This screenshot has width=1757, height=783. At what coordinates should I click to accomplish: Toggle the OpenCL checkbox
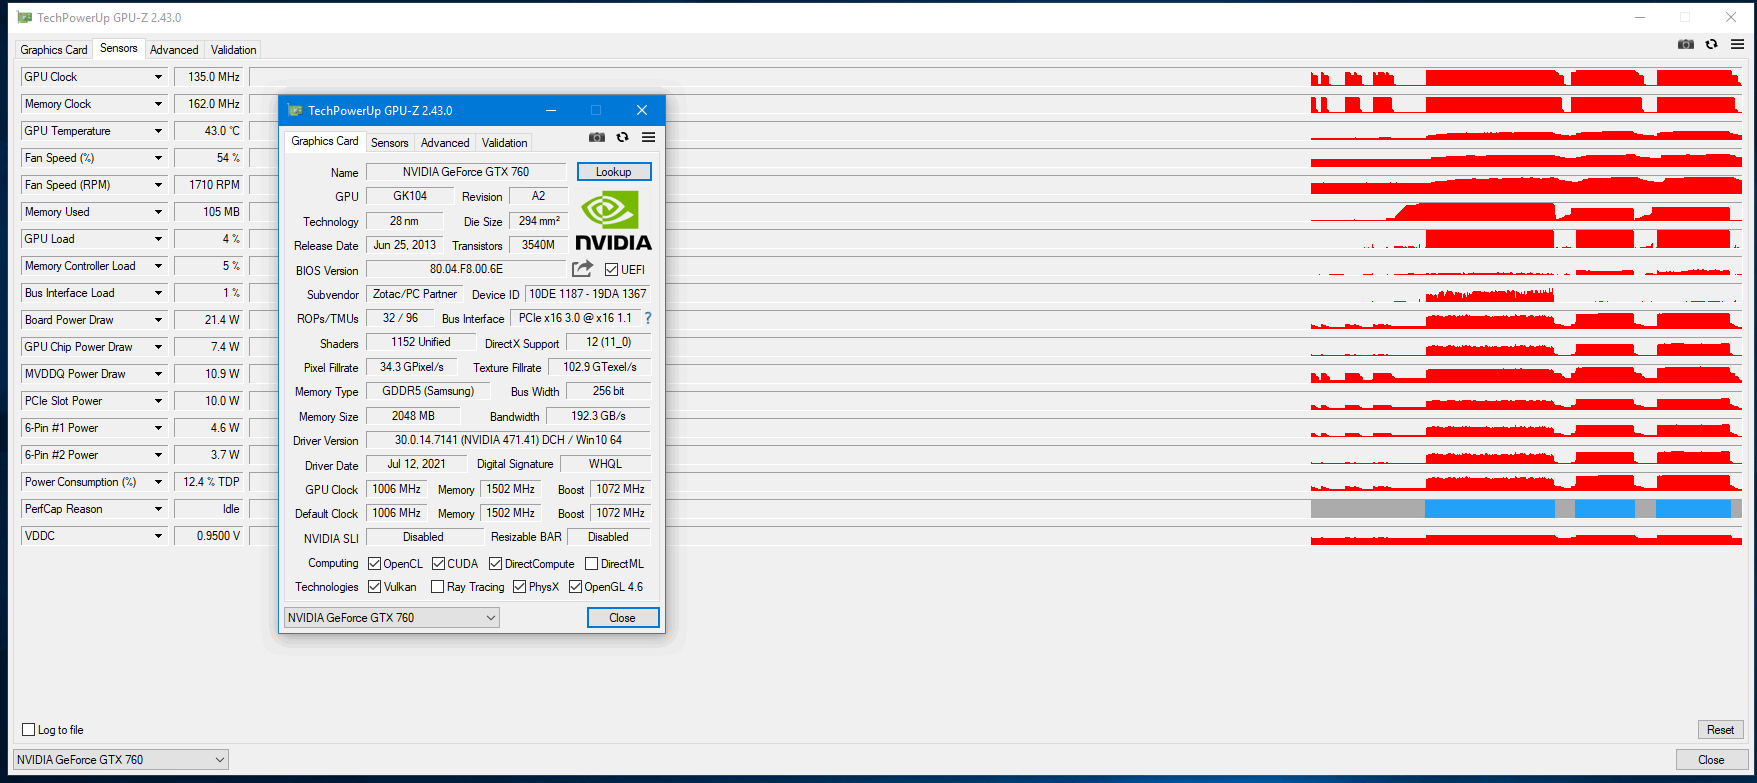click(375, 564)
